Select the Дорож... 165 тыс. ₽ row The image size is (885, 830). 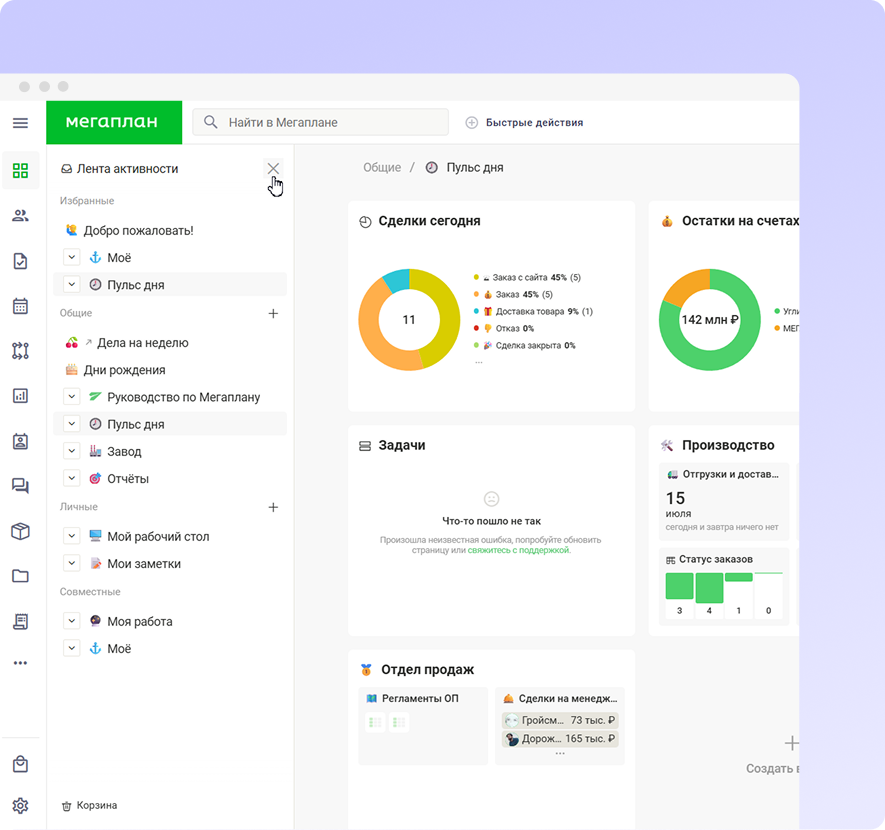tap(560, 739)
